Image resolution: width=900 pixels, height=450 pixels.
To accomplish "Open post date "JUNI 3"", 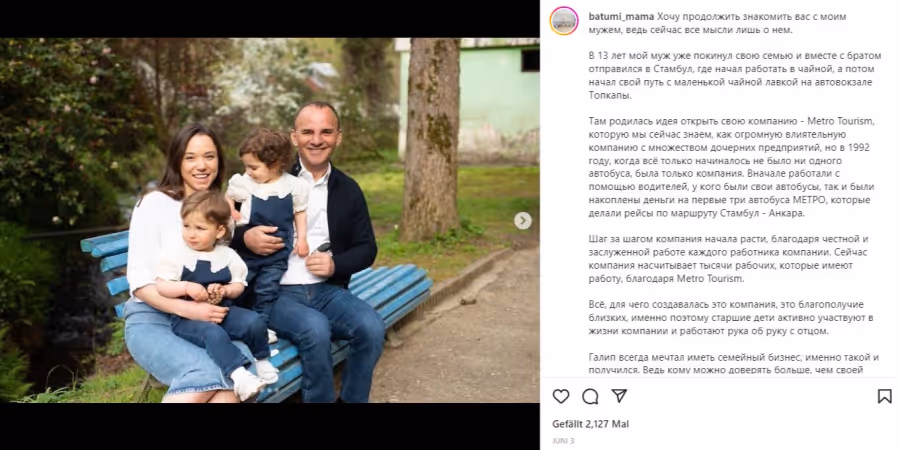I will click(563, 441).
